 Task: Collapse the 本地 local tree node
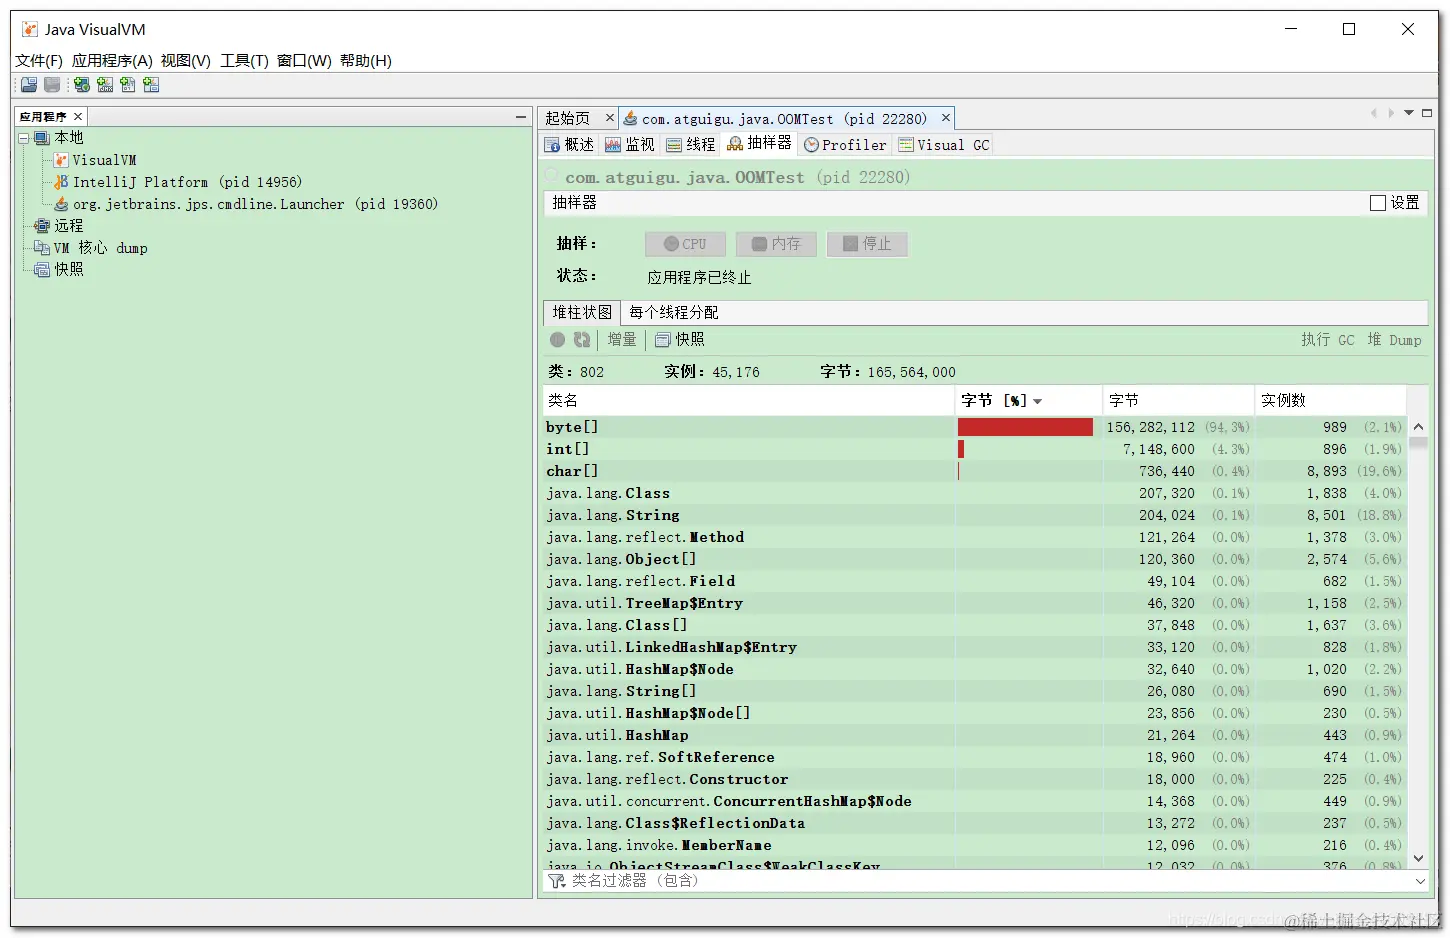tap(23, 138)
